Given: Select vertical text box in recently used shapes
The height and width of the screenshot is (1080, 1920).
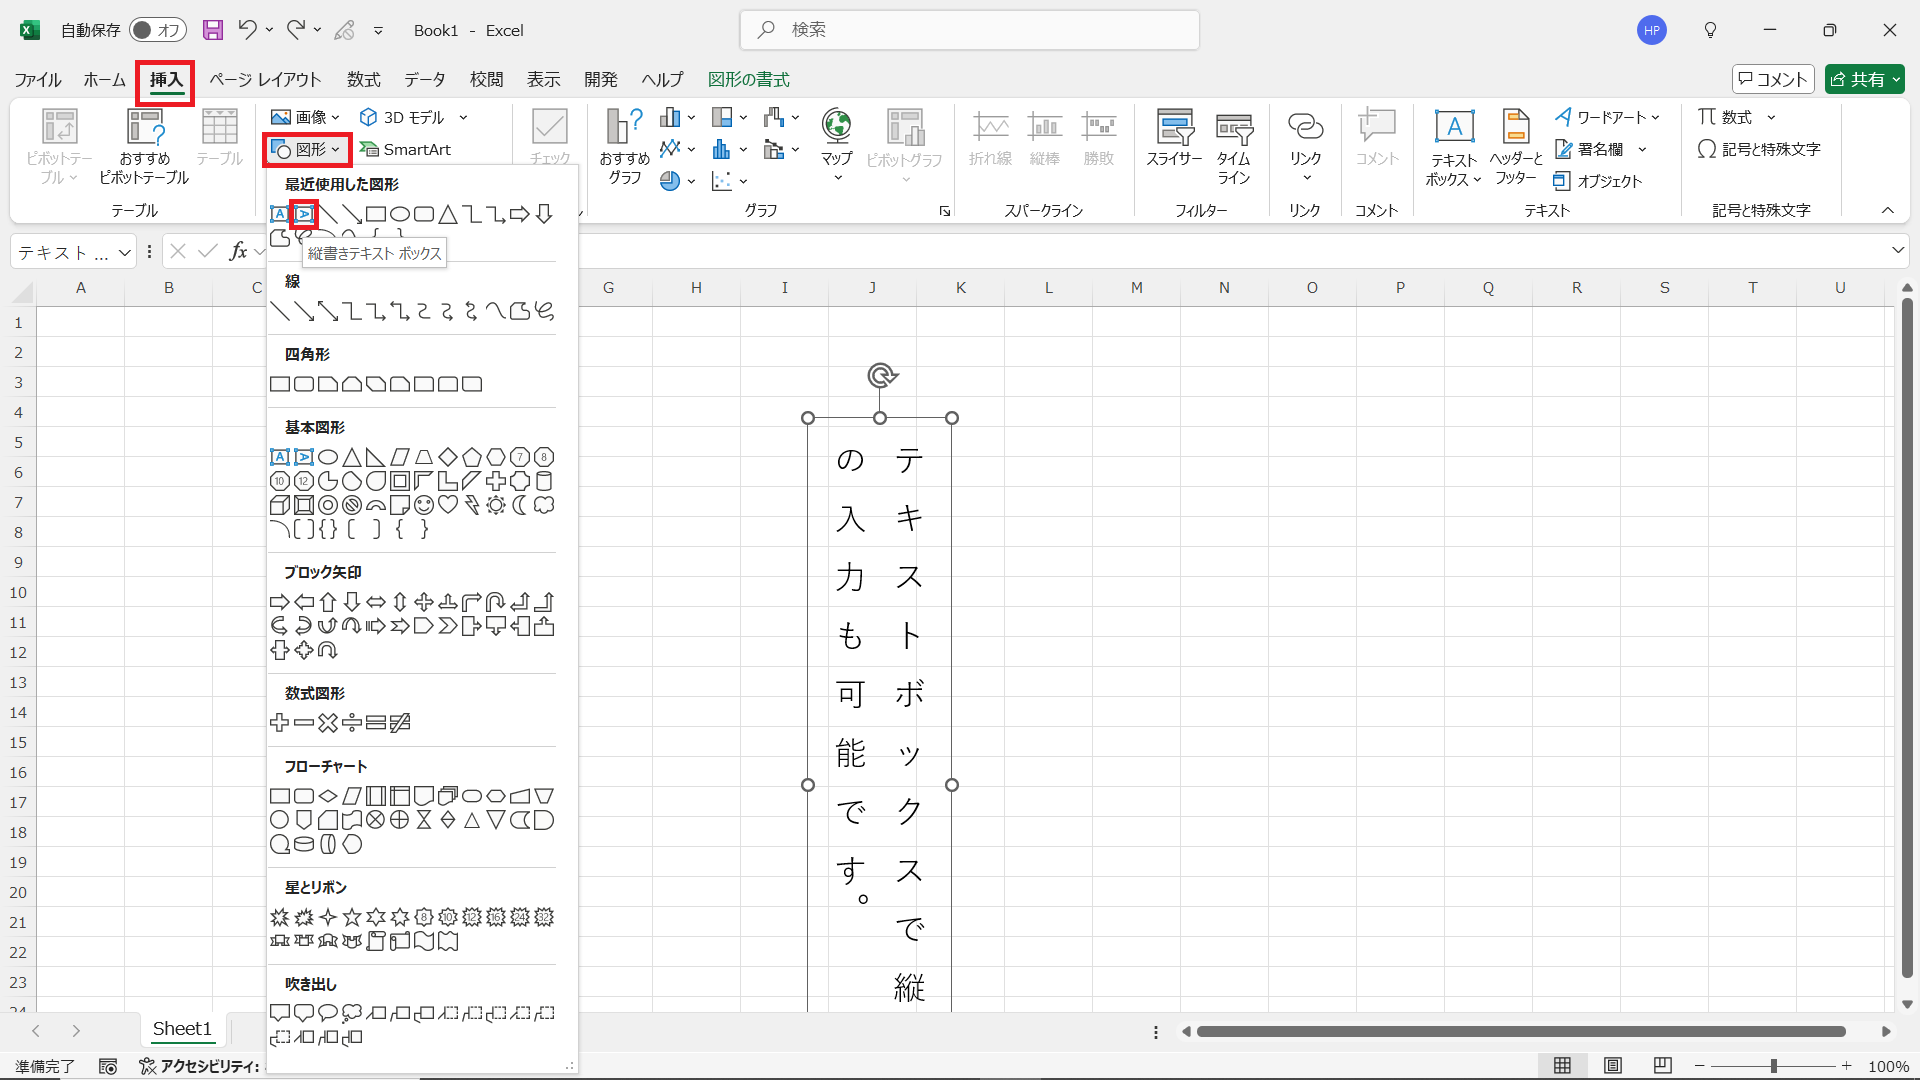Looking at the screenshot, I should tap(304, 214).
